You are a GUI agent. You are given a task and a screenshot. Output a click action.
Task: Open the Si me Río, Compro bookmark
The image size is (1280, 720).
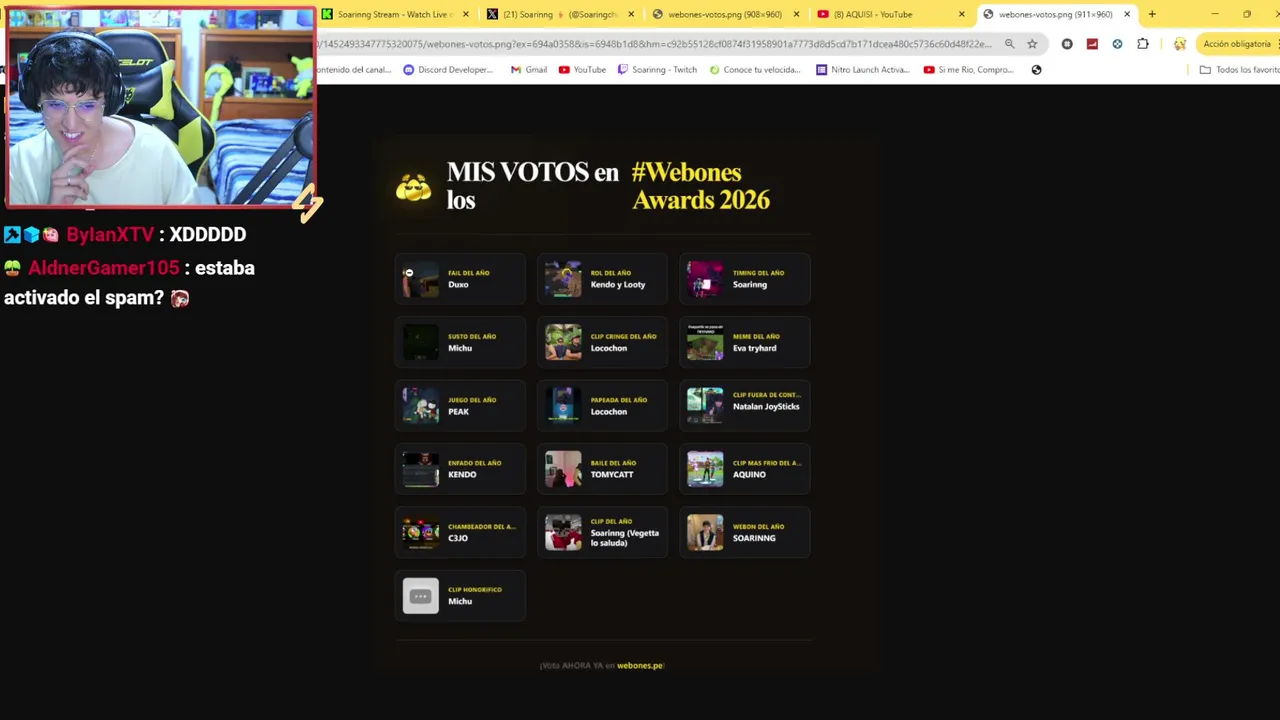click(969, 70)
